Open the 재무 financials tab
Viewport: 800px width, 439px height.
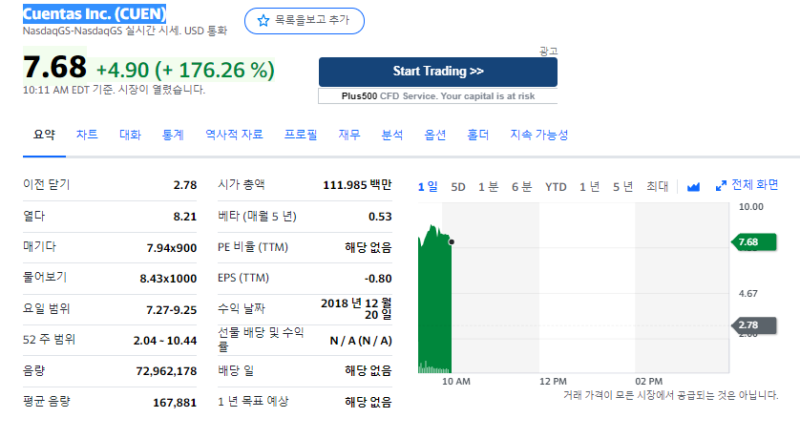pyautogui.click(x=349, y=135)
